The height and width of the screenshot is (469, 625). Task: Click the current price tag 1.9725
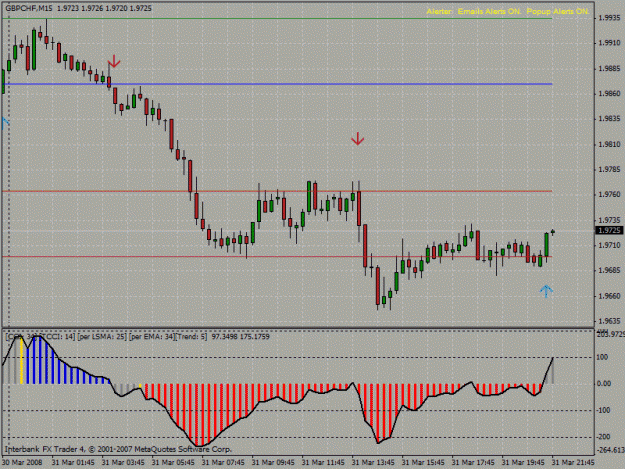click(609, 230)
